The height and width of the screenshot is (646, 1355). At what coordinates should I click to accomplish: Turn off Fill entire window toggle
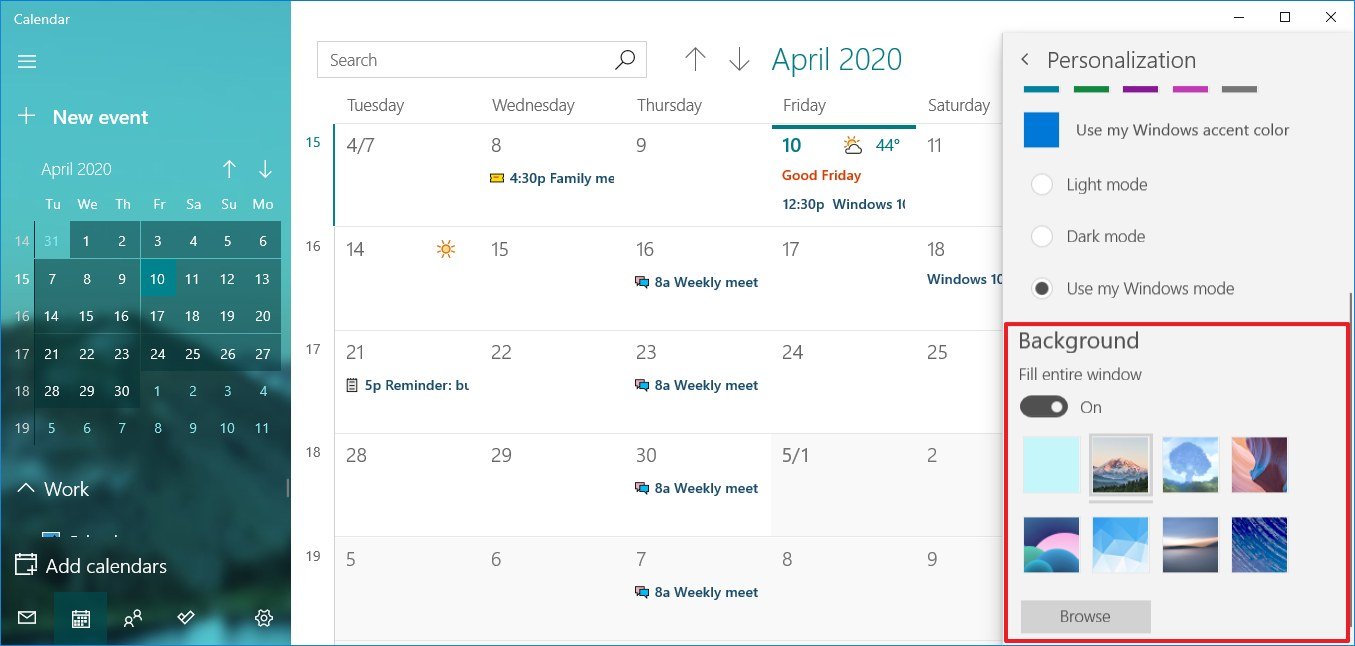coord(1044,407)
